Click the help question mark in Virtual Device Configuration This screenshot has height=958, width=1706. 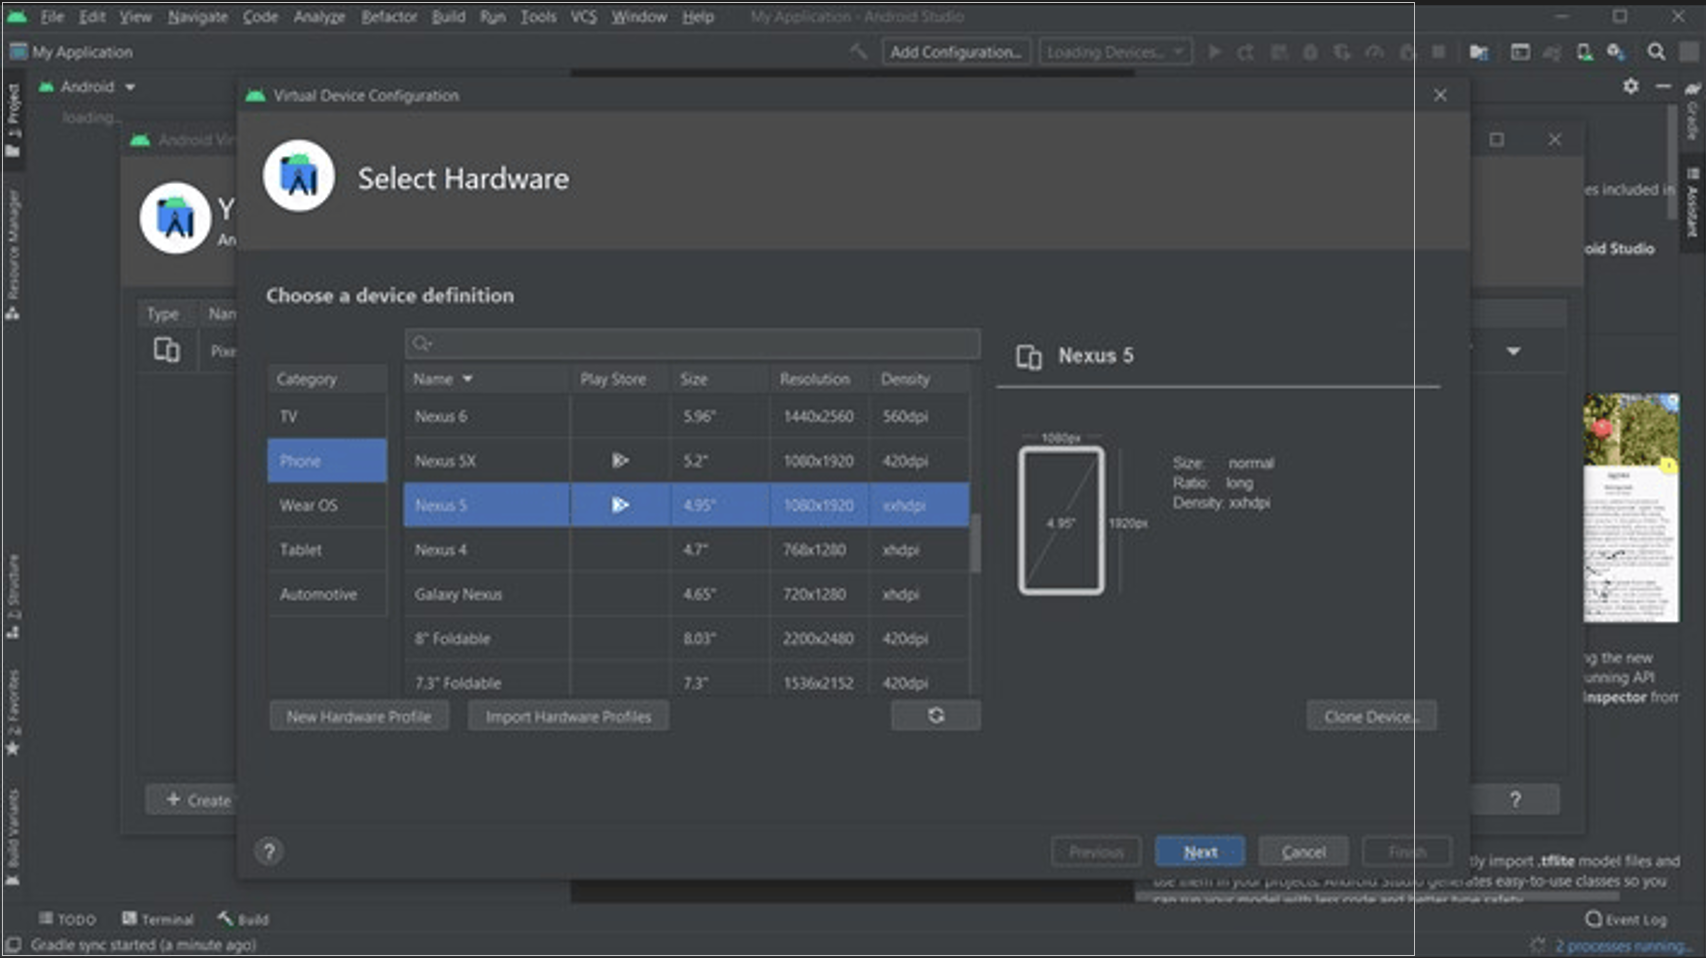[x=268, y=851]
